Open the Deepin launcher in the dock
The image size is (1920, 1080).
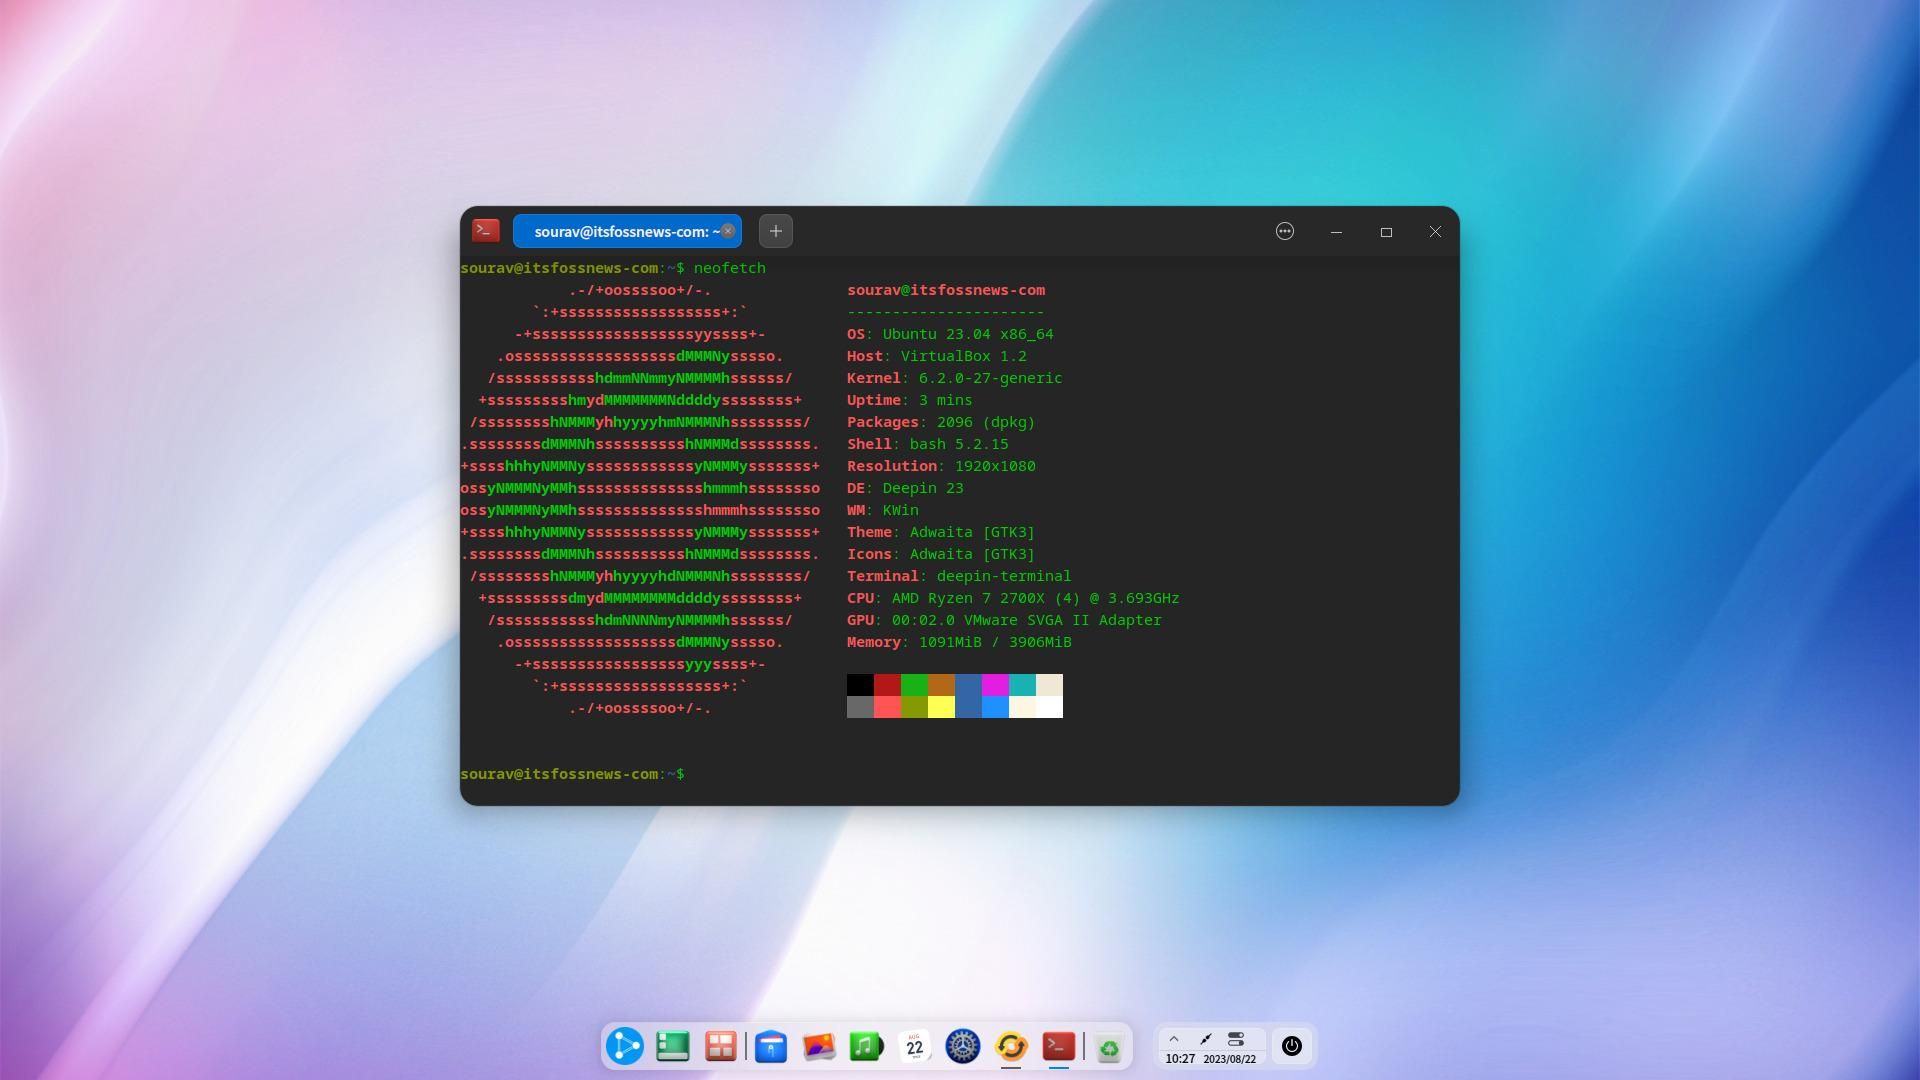pos(625,1047)
